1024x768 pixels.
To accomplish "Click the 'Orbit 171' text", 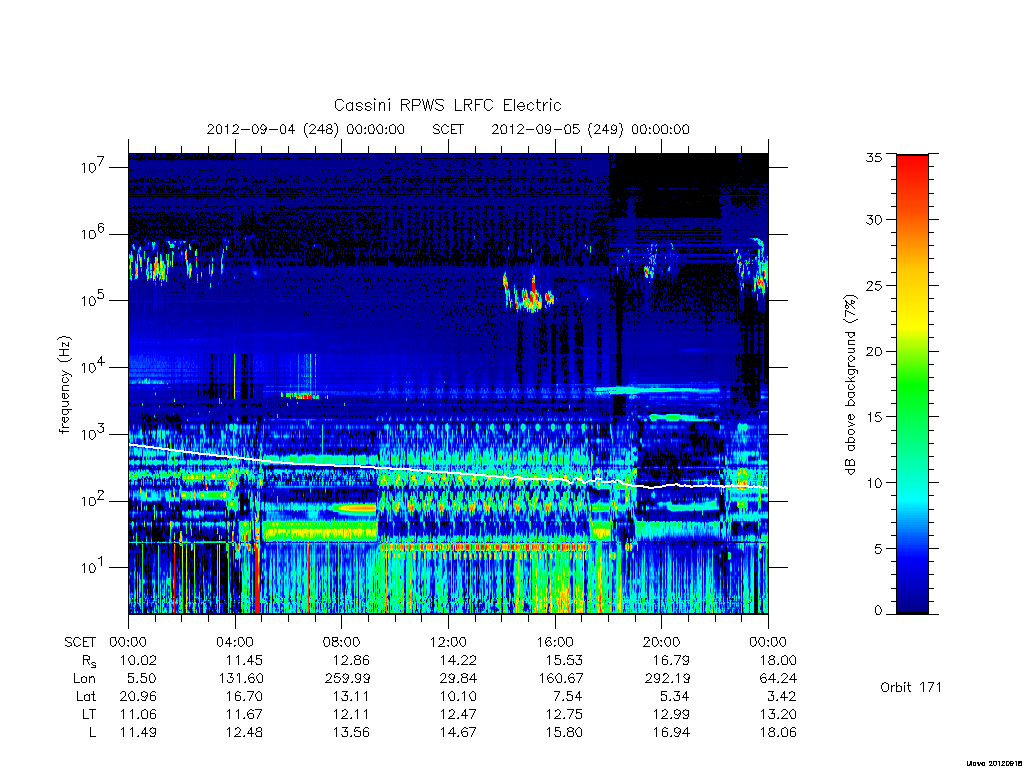I will click(911, 687).
